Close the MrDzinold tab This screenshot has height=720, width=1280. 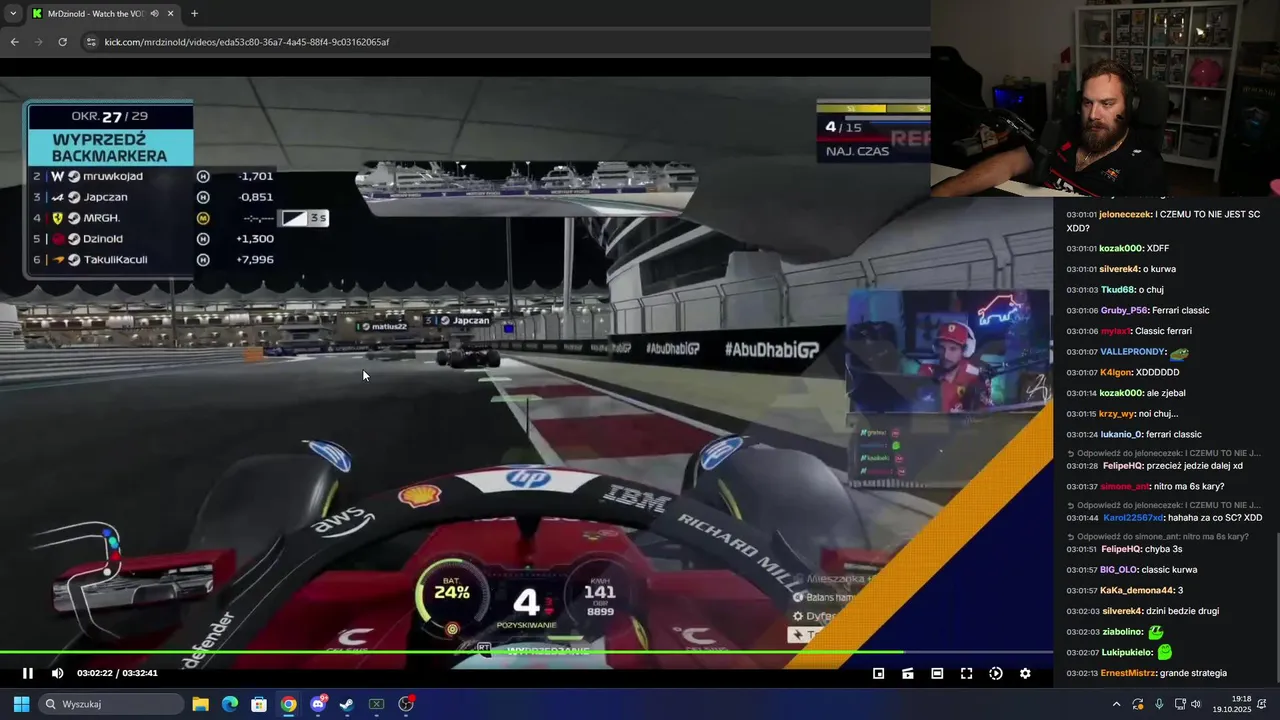point(170,13)
